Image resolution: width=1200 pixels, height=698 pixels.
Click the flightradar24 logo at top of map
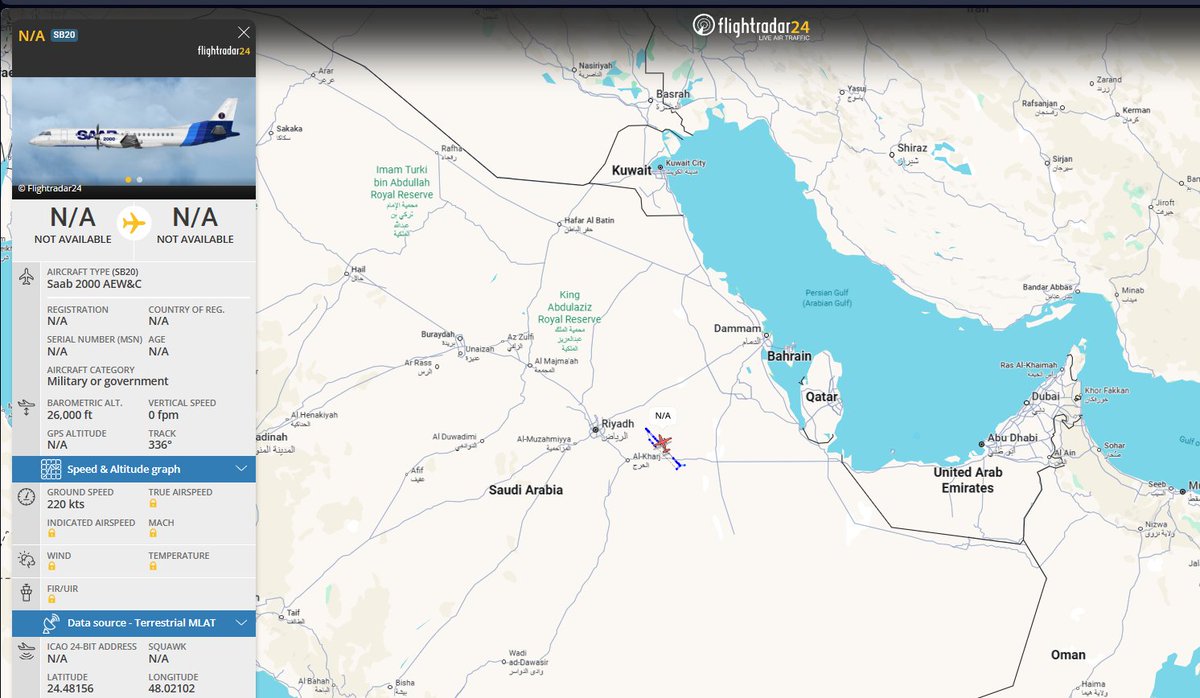(x=752, y=27)
